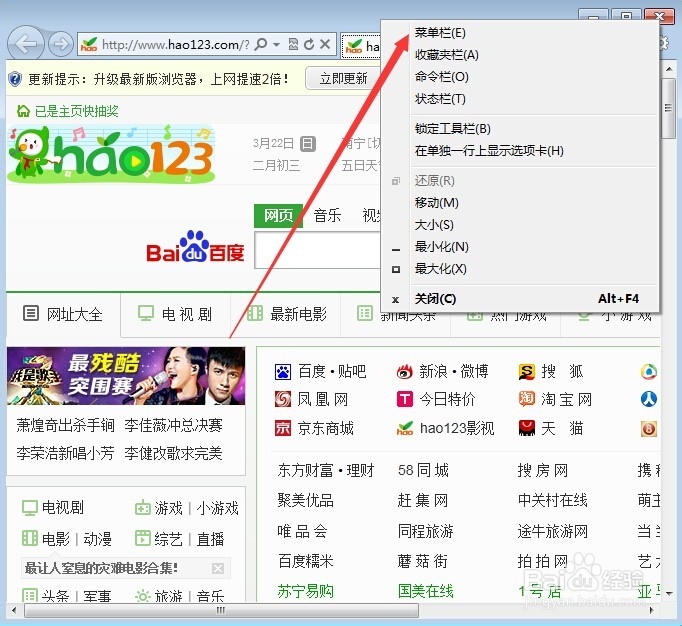Choose 命令栏(O) in context menu

pos(441,77)
